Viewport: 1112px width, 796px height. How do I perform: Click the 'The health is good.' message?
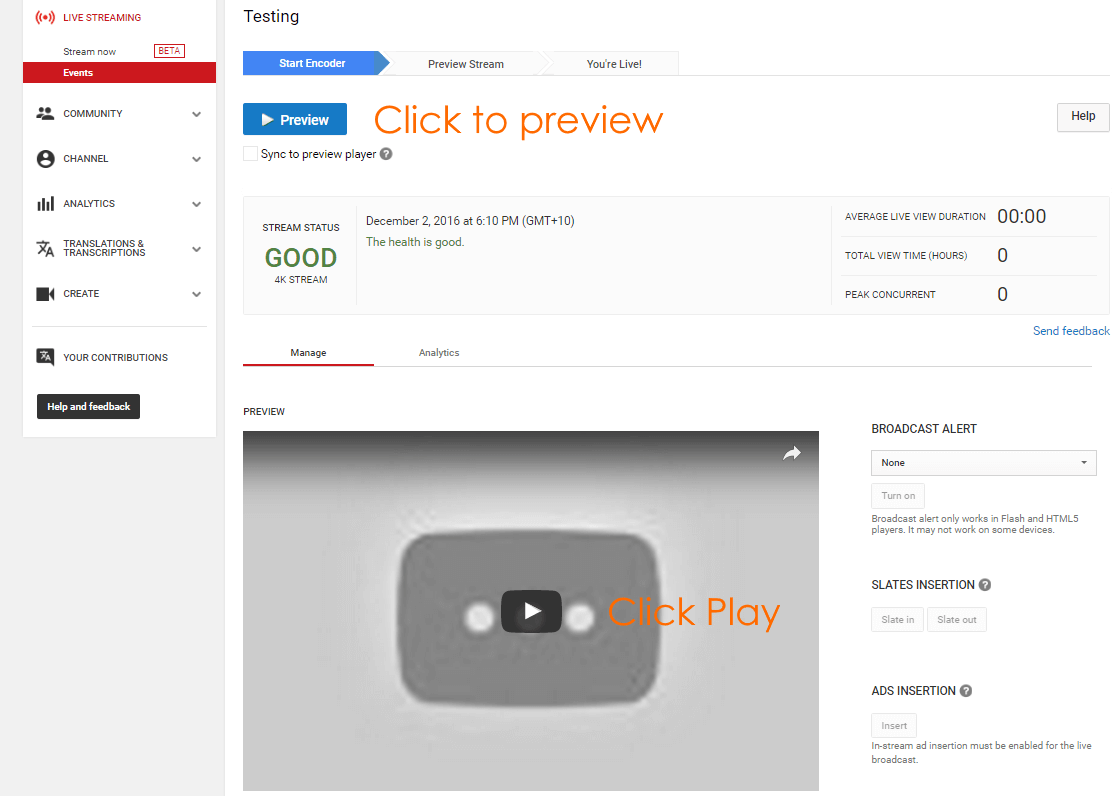[415, 242]
